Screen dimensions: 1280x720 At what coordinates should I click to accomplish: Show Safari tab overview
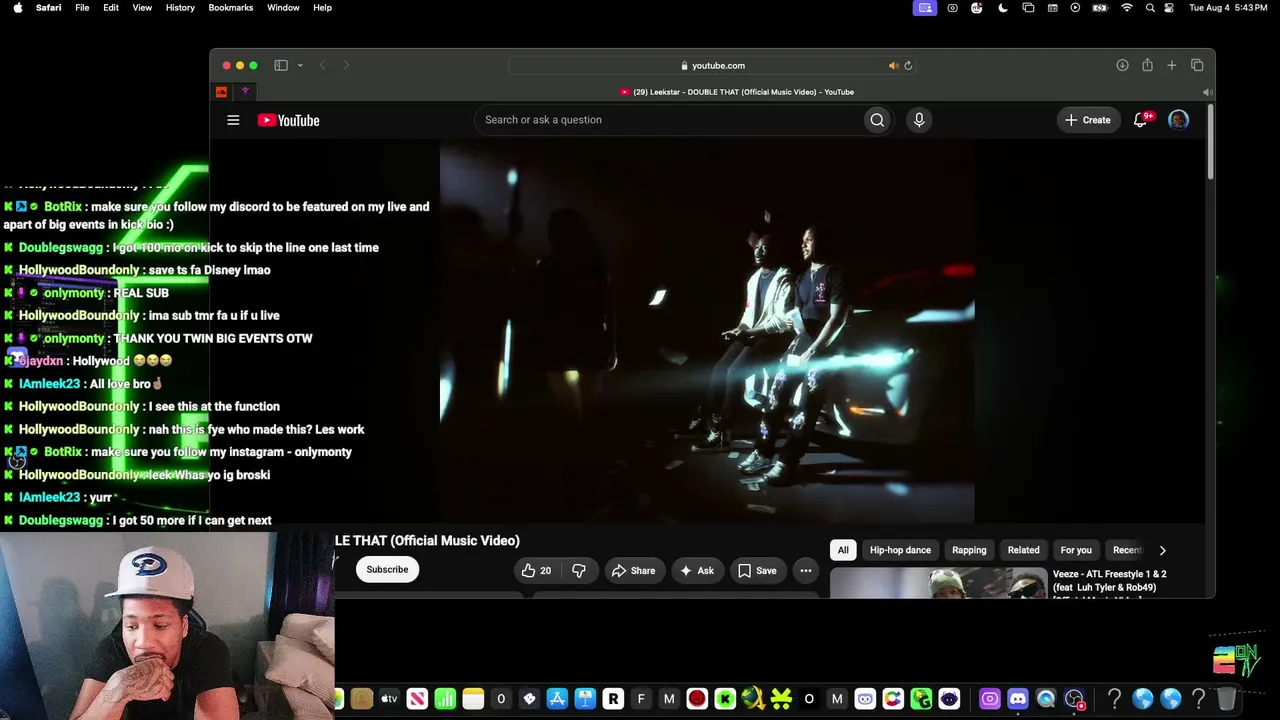coord(1197,65)
